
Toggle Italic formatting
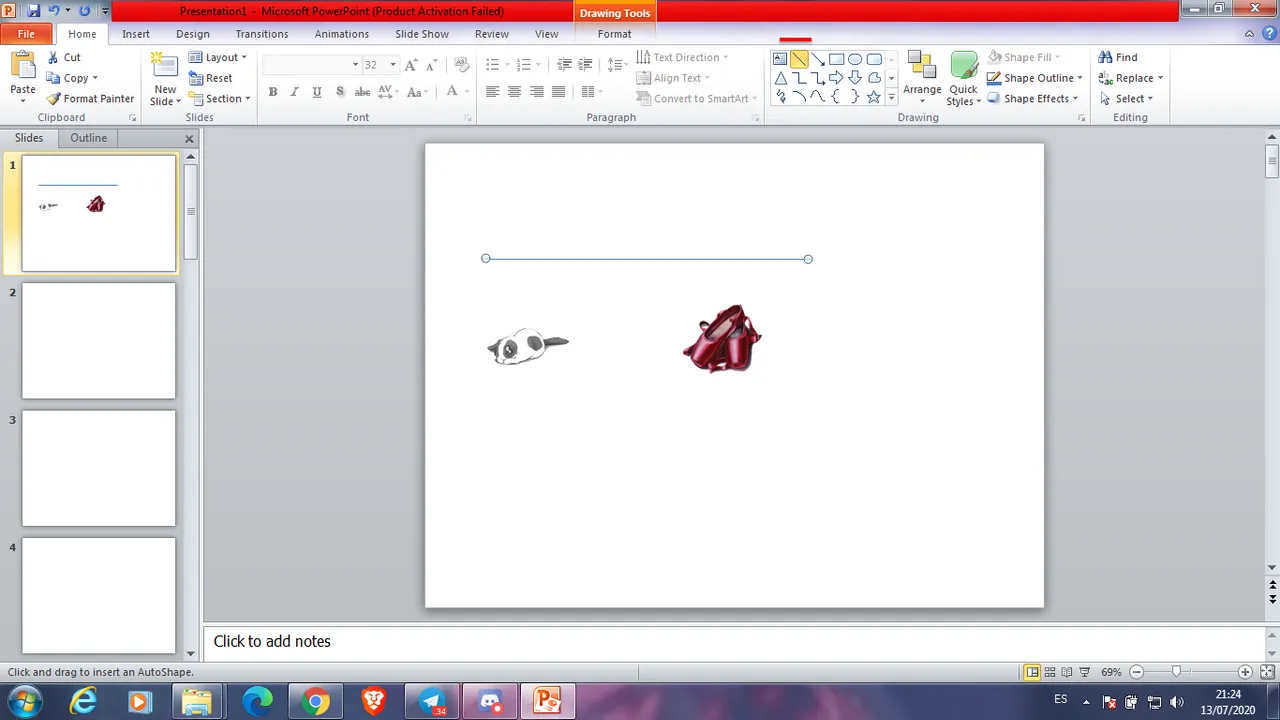294,92
